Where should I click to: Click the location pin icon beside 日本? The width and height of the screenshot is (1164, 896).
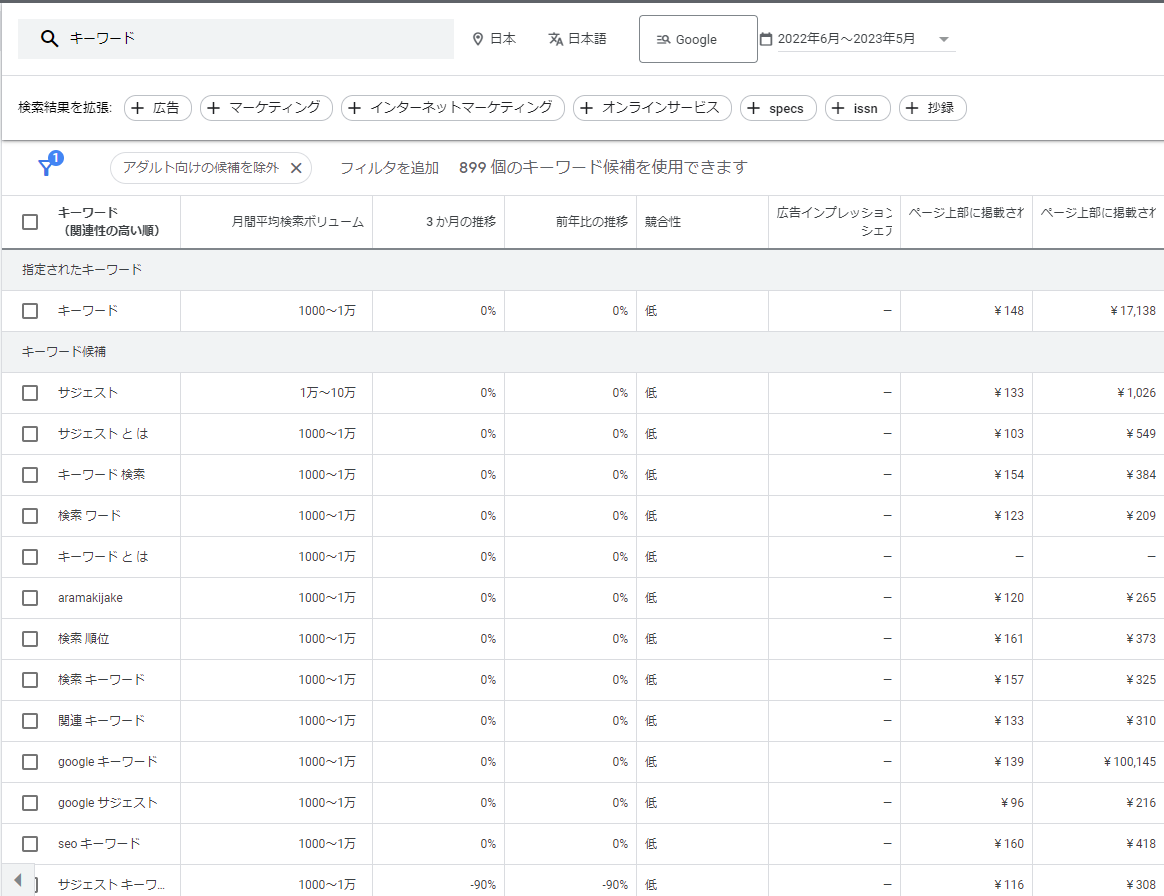(x=478, y=39)
